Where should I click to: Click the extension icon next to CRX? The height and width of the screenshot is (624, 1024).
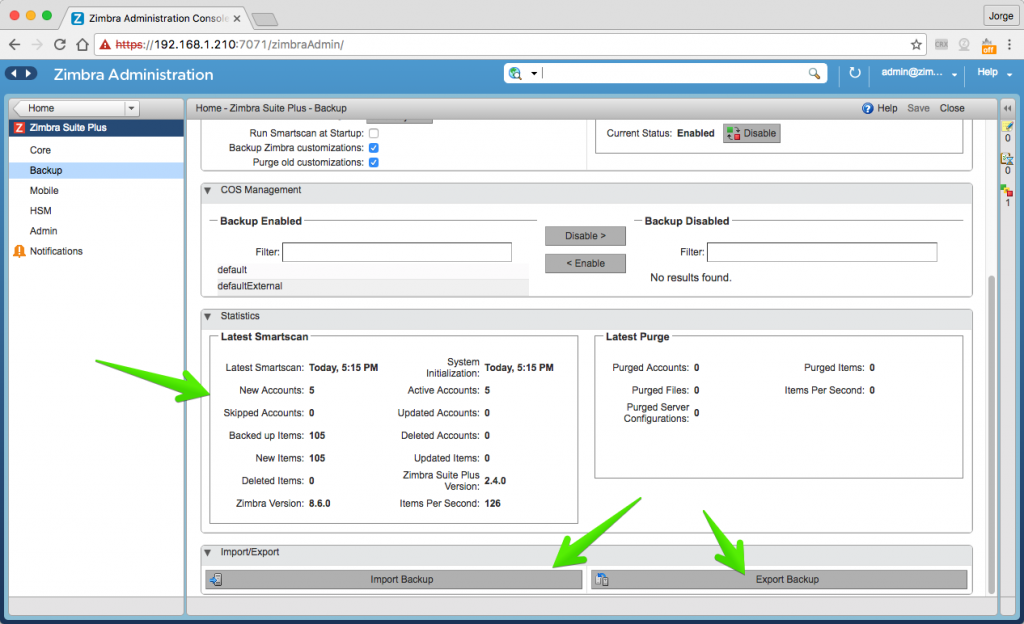pos(964,44)
